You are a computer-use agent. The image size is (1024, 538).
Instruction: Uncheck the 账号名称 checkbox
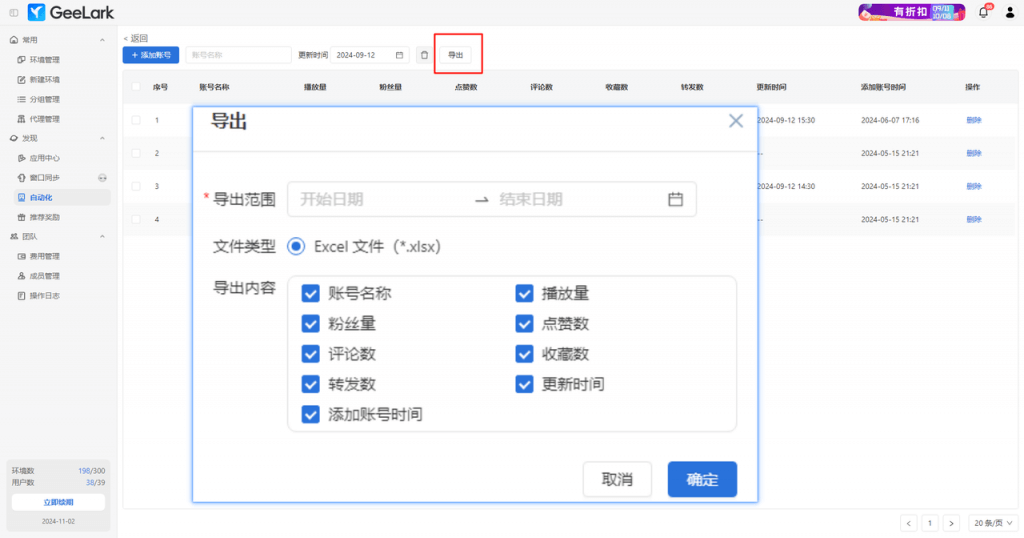310,294
